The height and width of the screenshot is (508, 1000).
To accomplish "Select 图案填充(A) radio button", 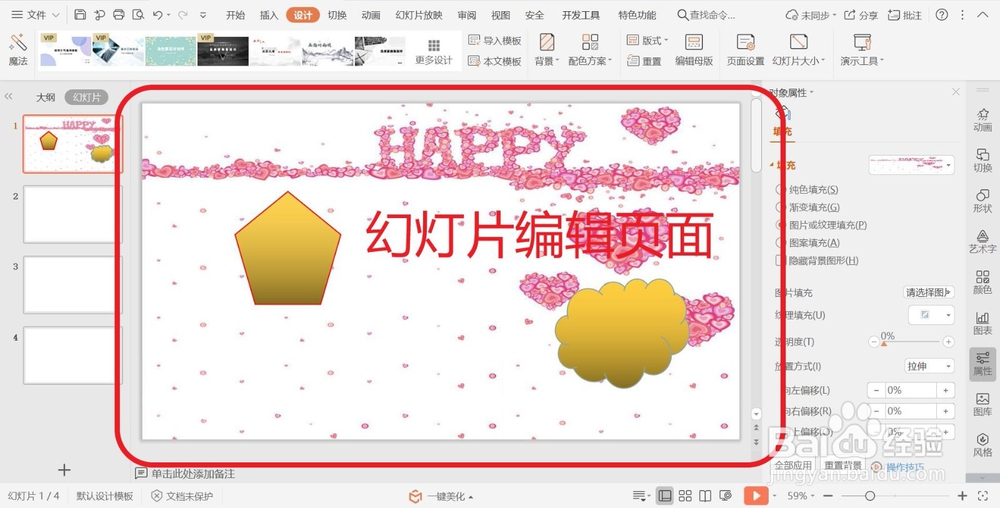I will pyautogui.click(x=781, y=243).
